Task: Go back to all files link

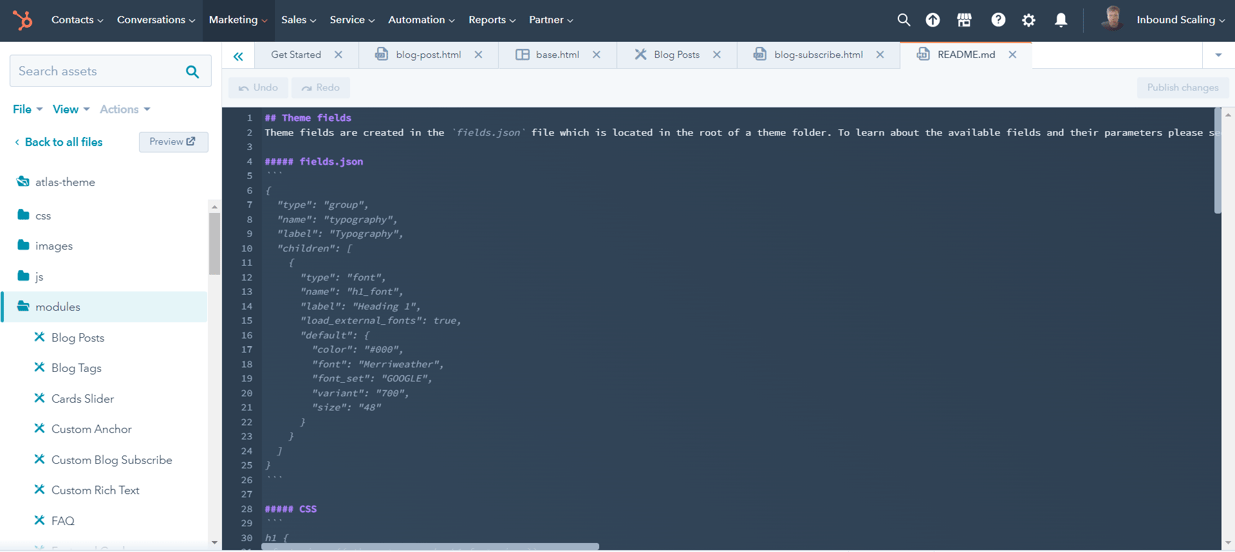Action: pos(57,142)
